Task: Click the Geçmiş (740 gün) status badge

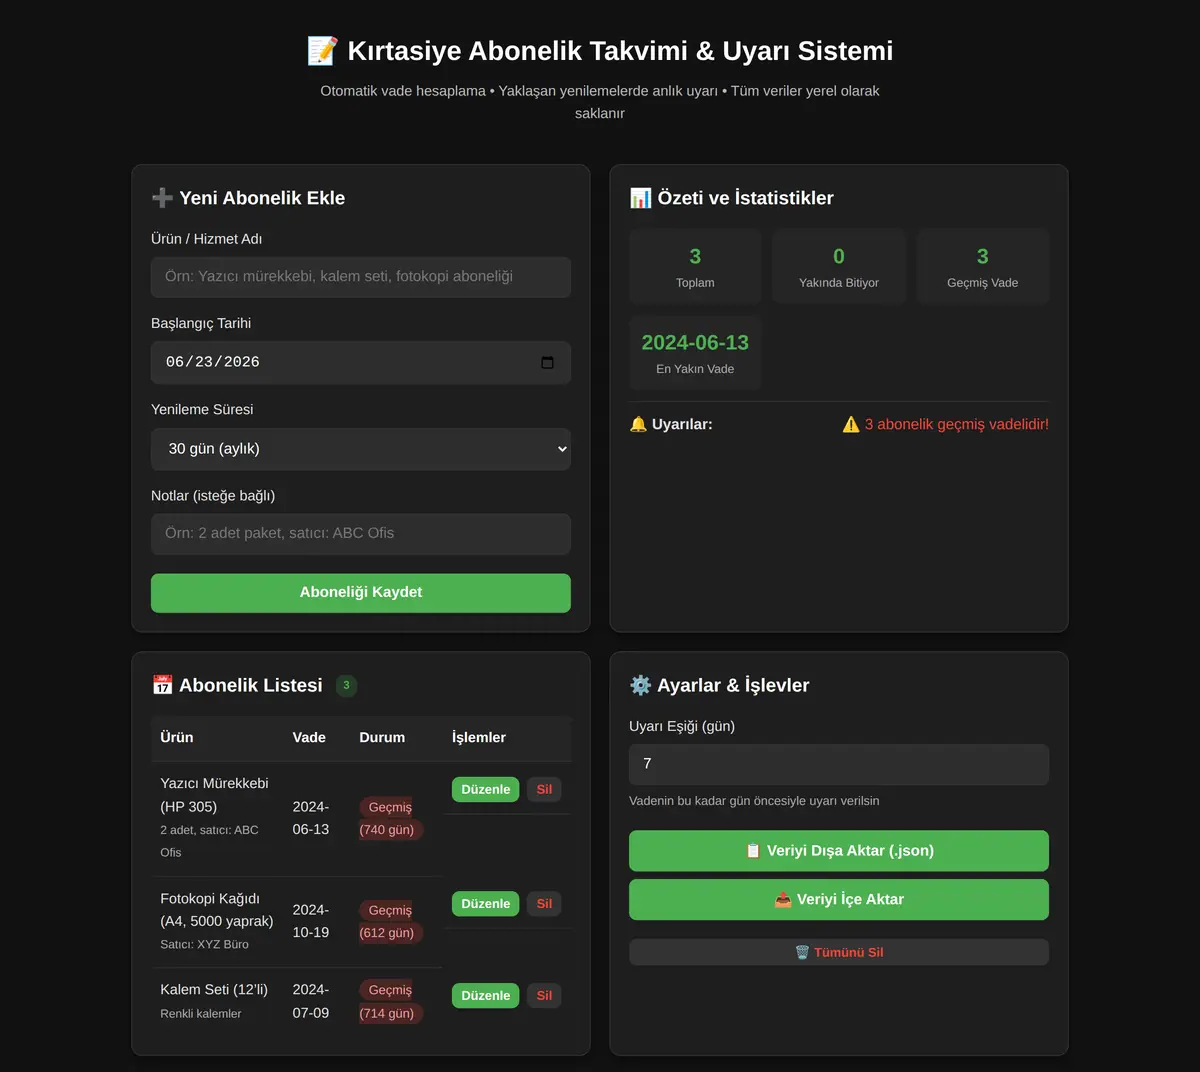Action: (391, 818)
